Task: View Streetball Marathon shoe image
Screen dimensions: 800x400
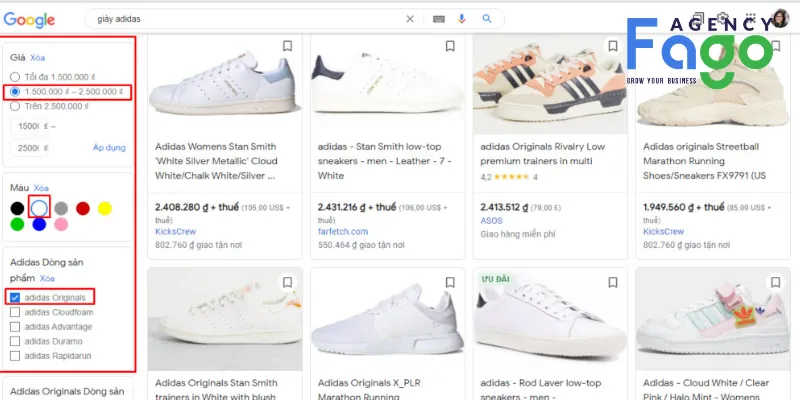Action: 713,84
